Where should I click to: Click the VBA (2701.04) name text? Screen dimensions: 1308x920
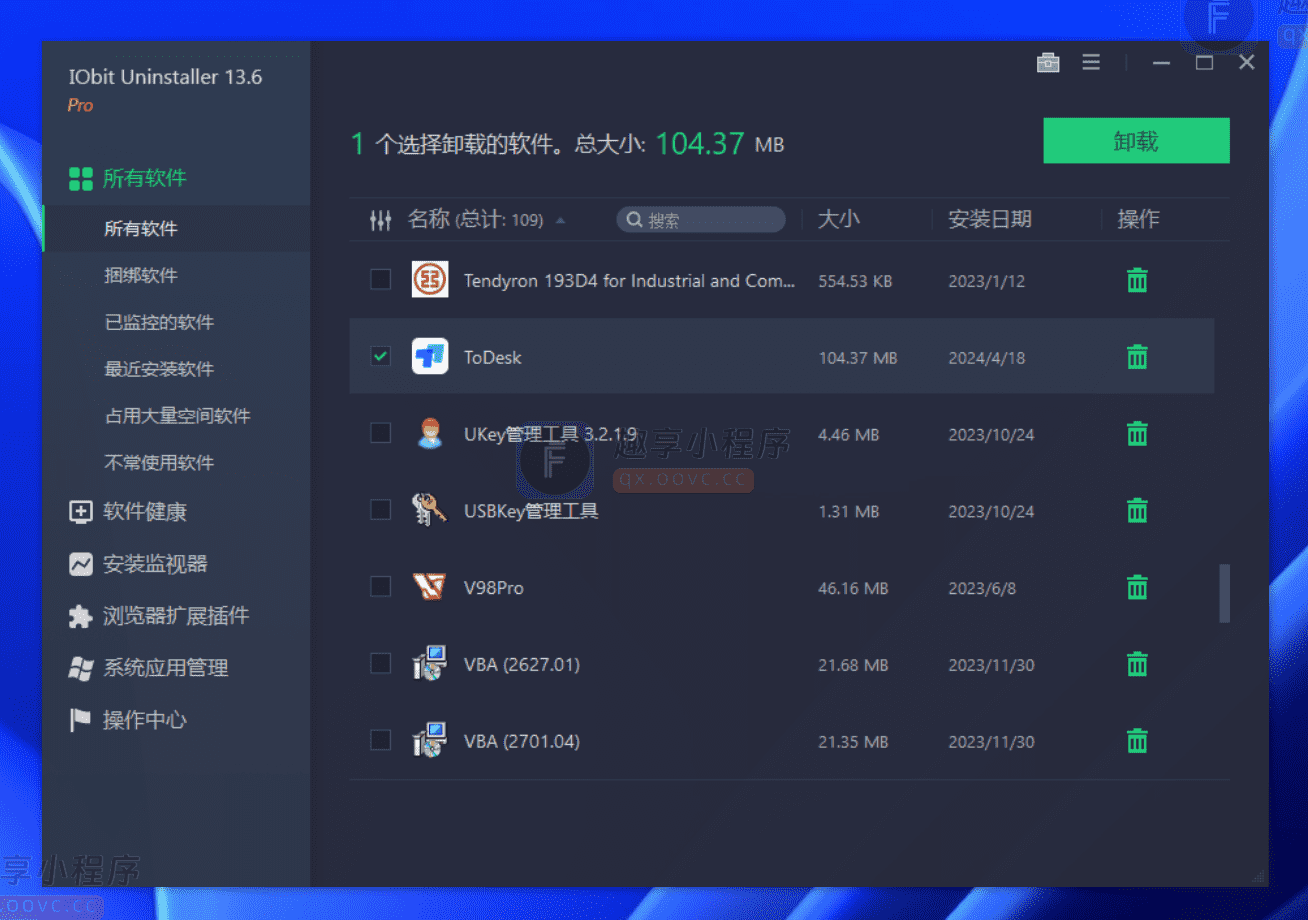point(522,742)
